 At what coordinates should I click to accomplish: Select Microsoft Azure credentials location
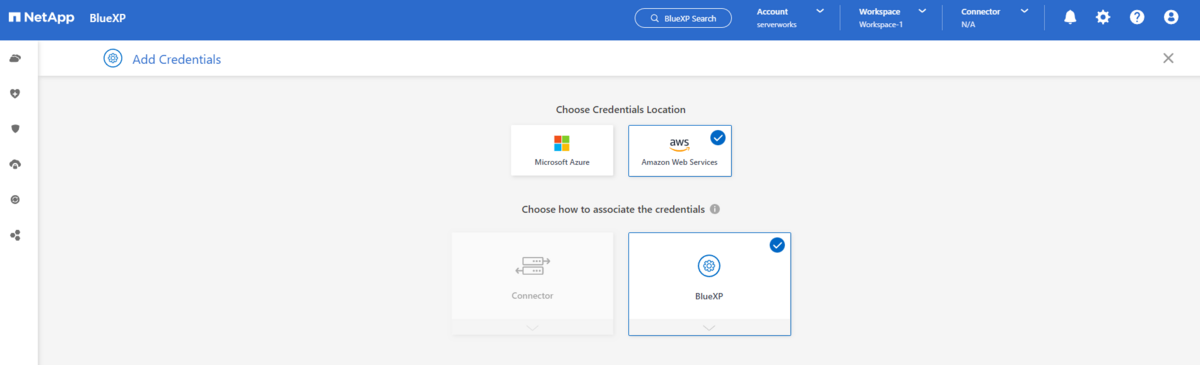pos(562,150)
